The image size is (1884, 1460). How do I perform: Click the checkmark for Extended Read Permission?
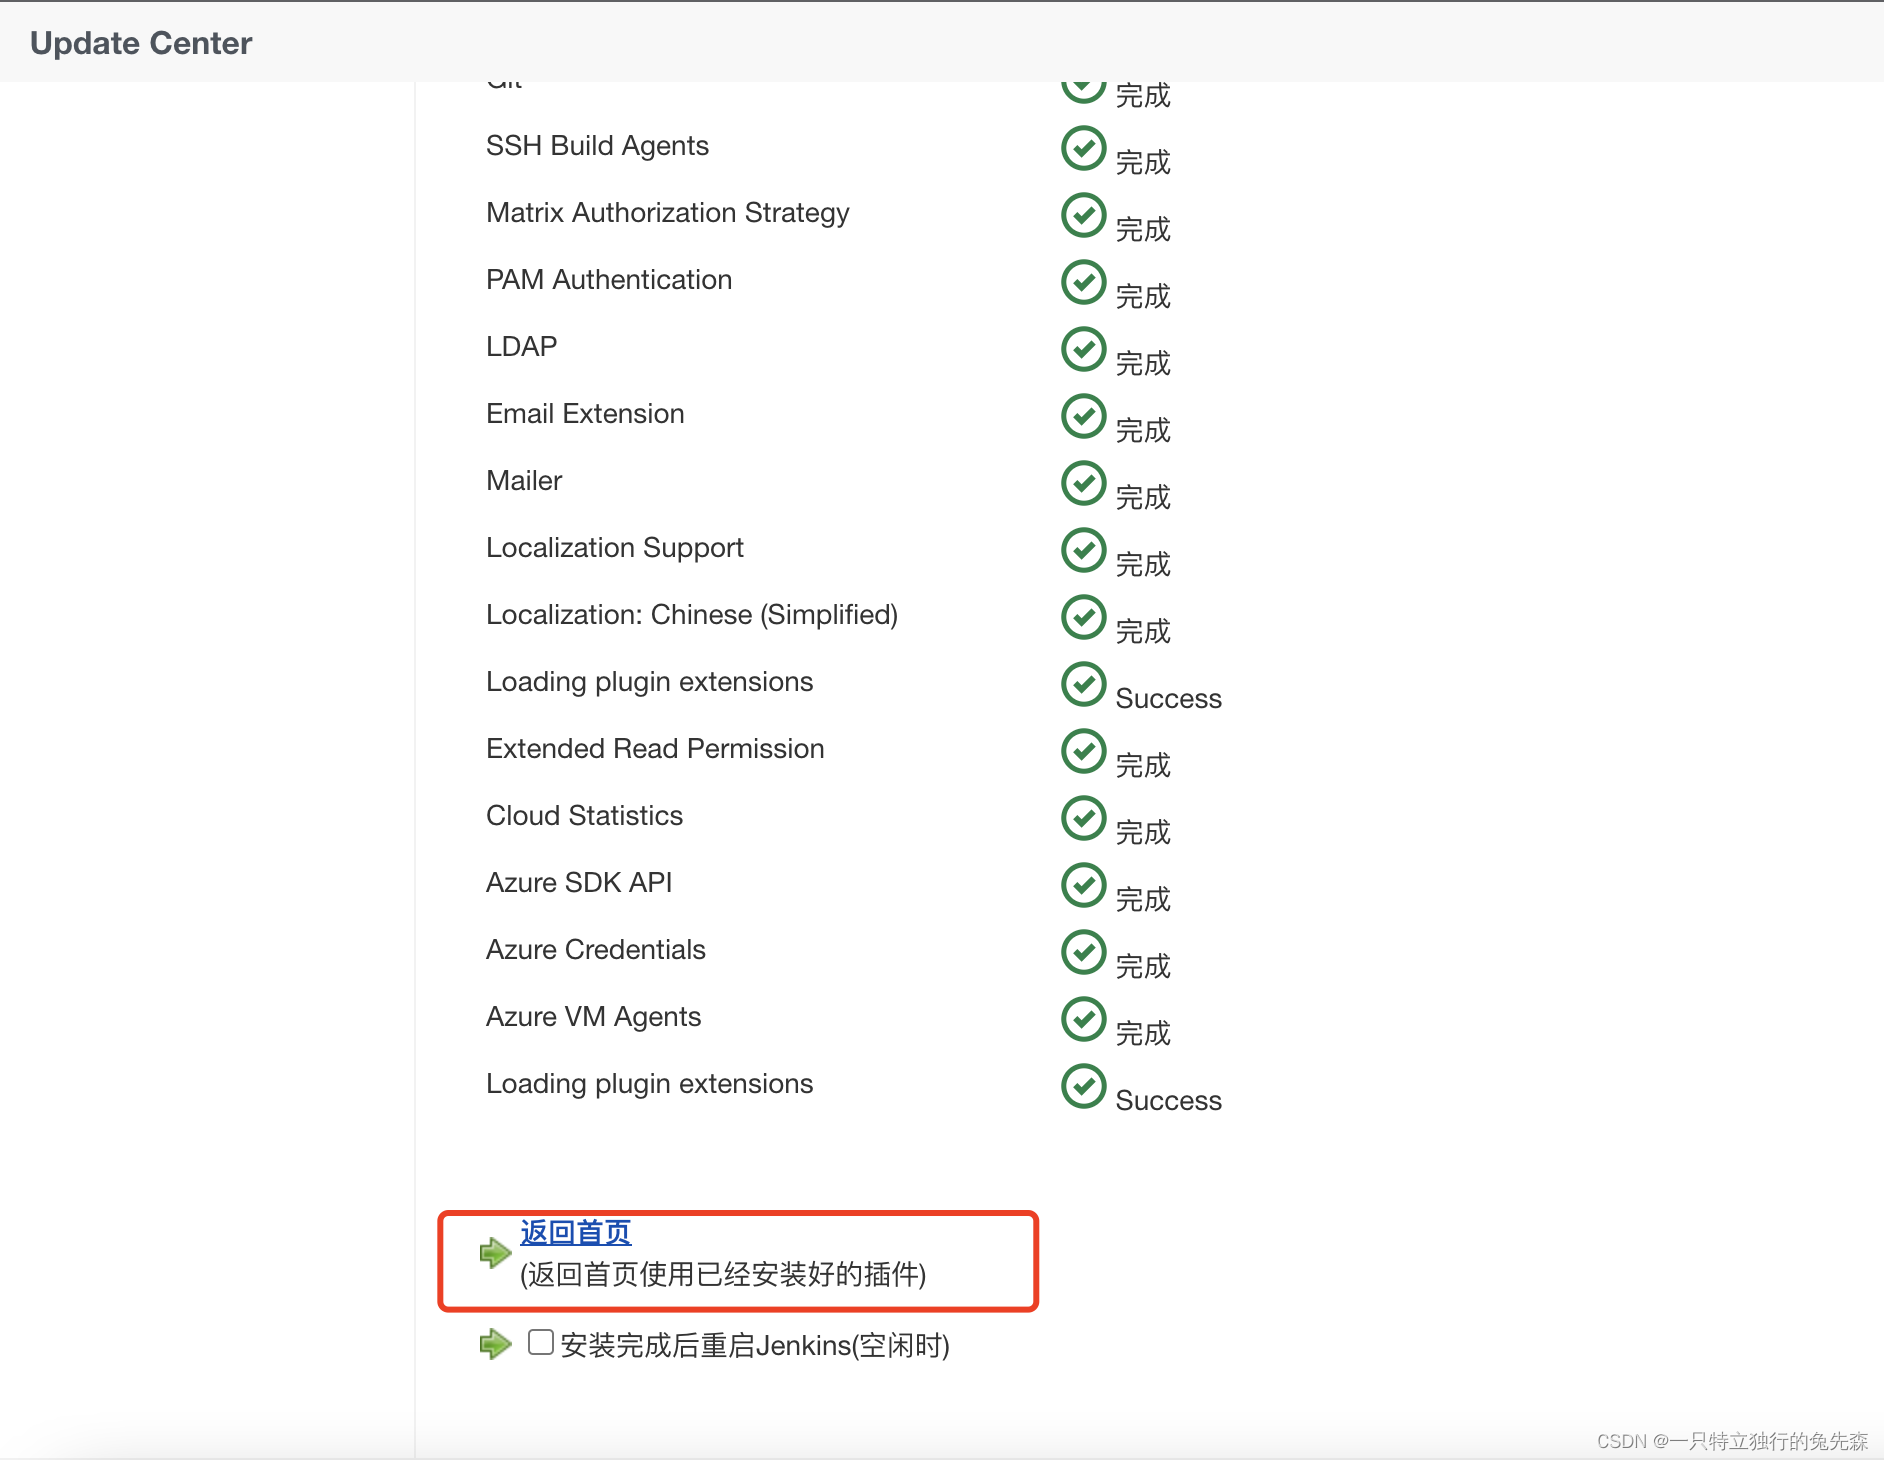tap(1083, 751)
